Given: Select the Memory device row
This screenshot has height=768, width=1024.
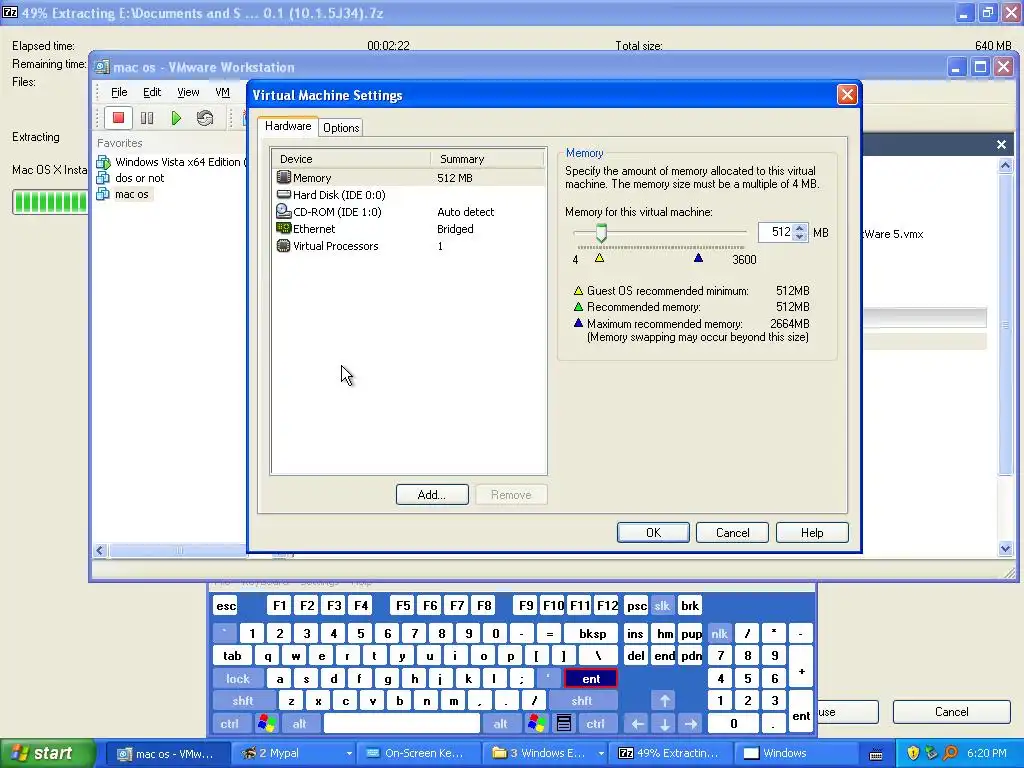Looking at the screenshot, I should click(x=408, y=178).
